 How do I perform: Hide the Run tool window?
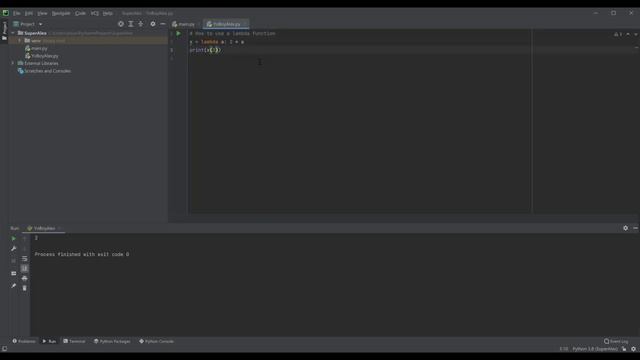pos(635,228)
